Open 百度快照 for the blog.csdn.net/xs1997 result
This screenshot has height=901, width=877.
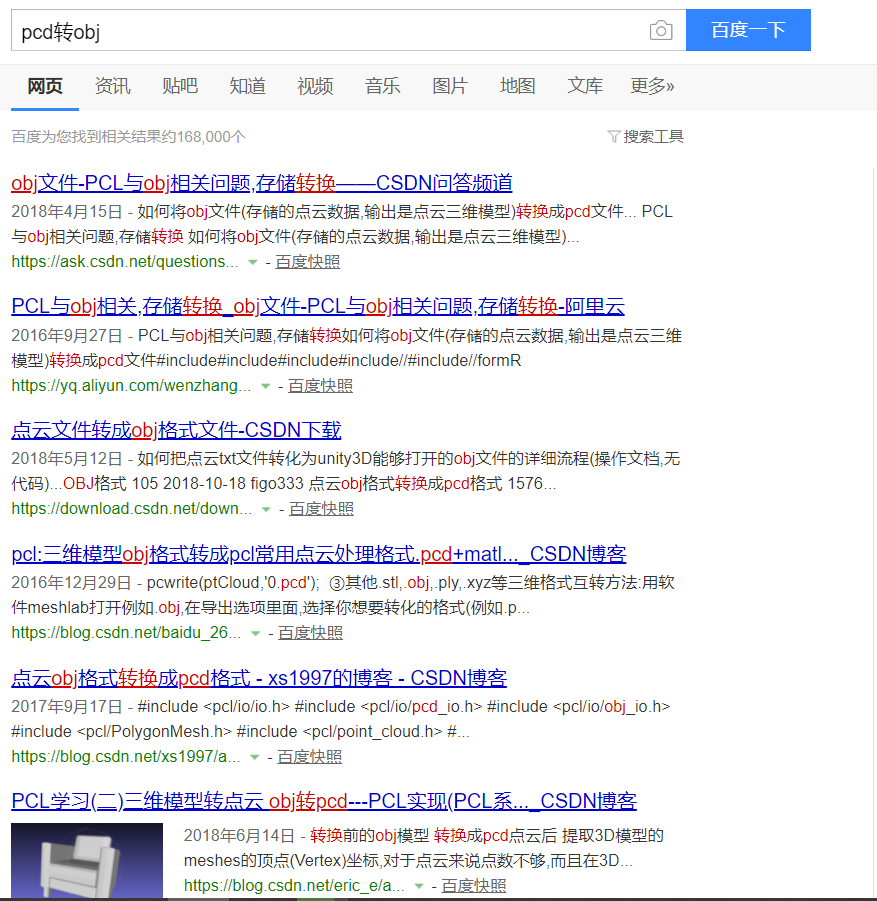point(309,756)
